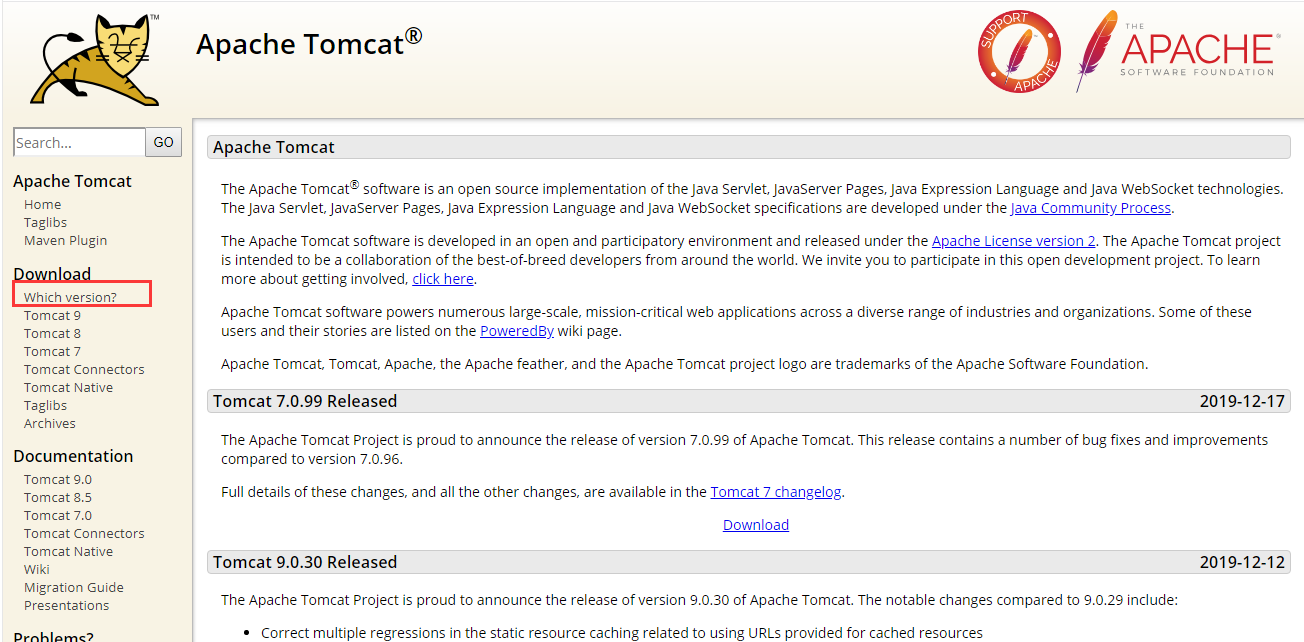Click the Tomcat cat logo

point(93,57)
